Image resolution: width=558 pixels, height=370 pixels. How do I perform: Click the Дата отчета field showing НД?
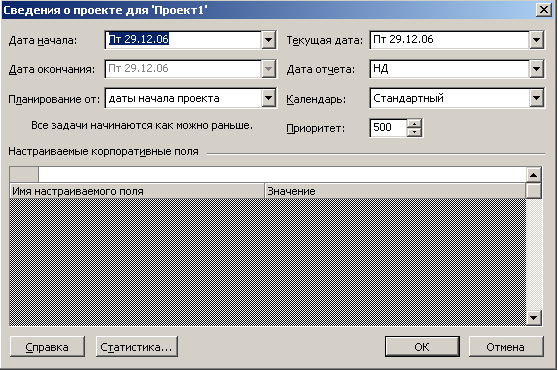[449, 69]
